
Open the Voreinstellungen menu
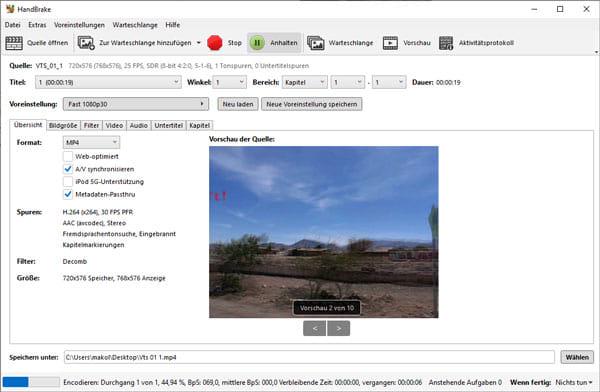[x=79, y=25]
